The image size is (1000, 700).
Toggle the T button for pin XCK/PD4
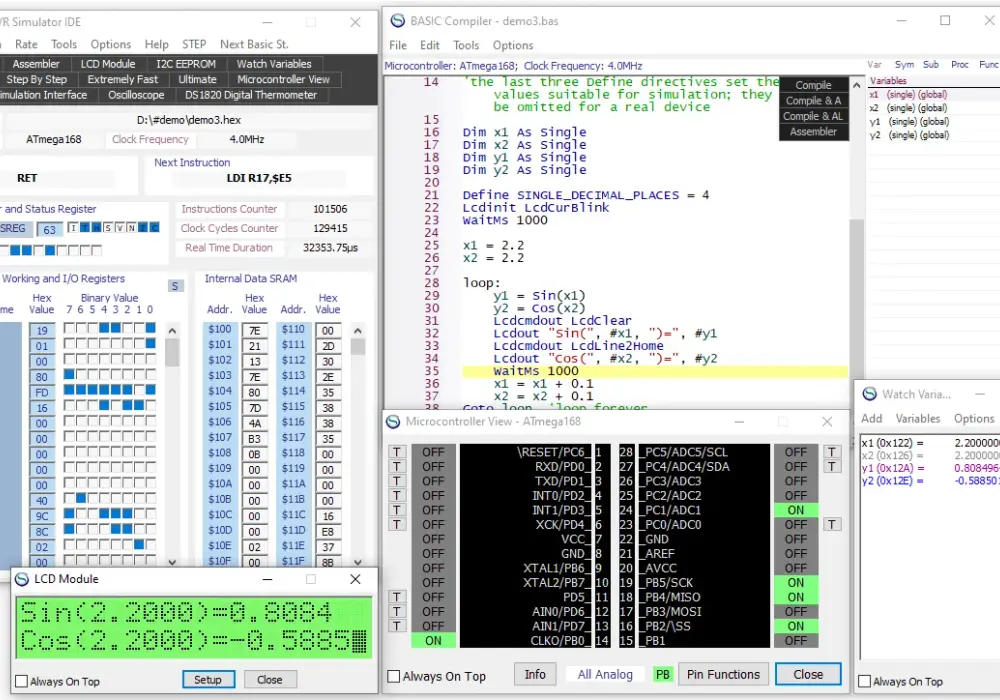tap(397, 525)
